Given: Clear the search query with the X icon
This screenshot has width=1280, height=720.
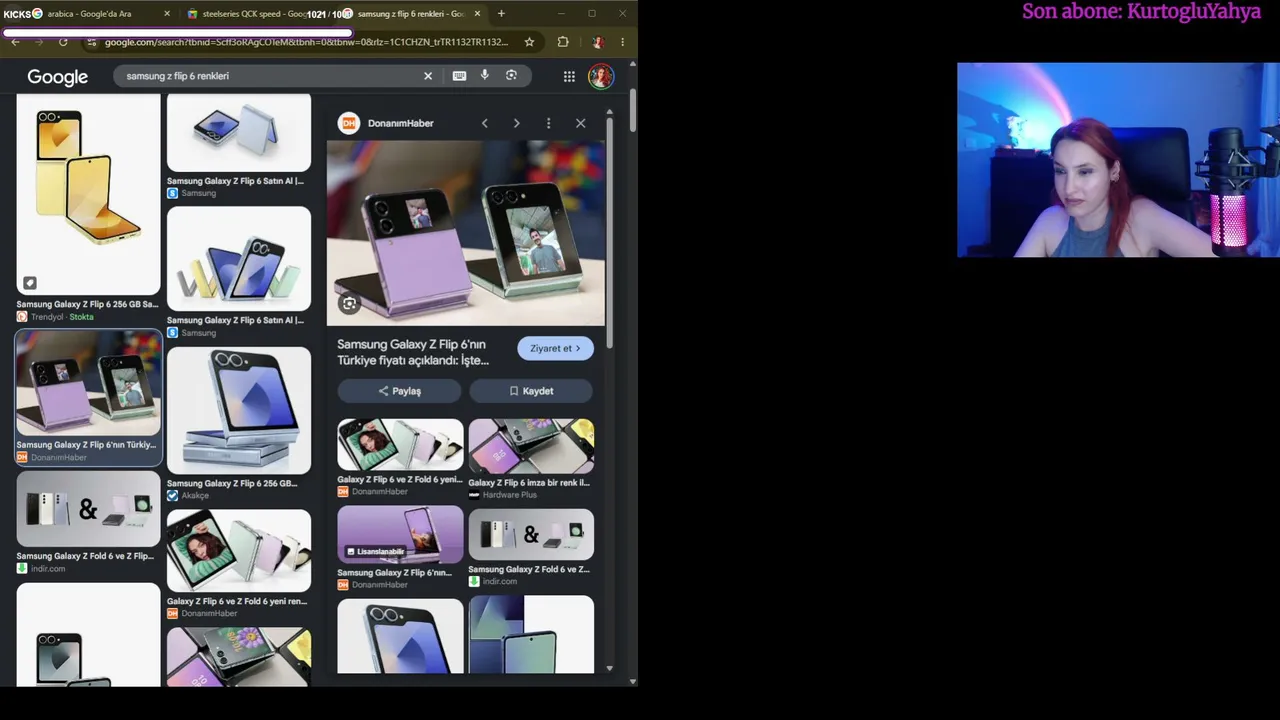Looking at the screenshot, I should (428, 76).
